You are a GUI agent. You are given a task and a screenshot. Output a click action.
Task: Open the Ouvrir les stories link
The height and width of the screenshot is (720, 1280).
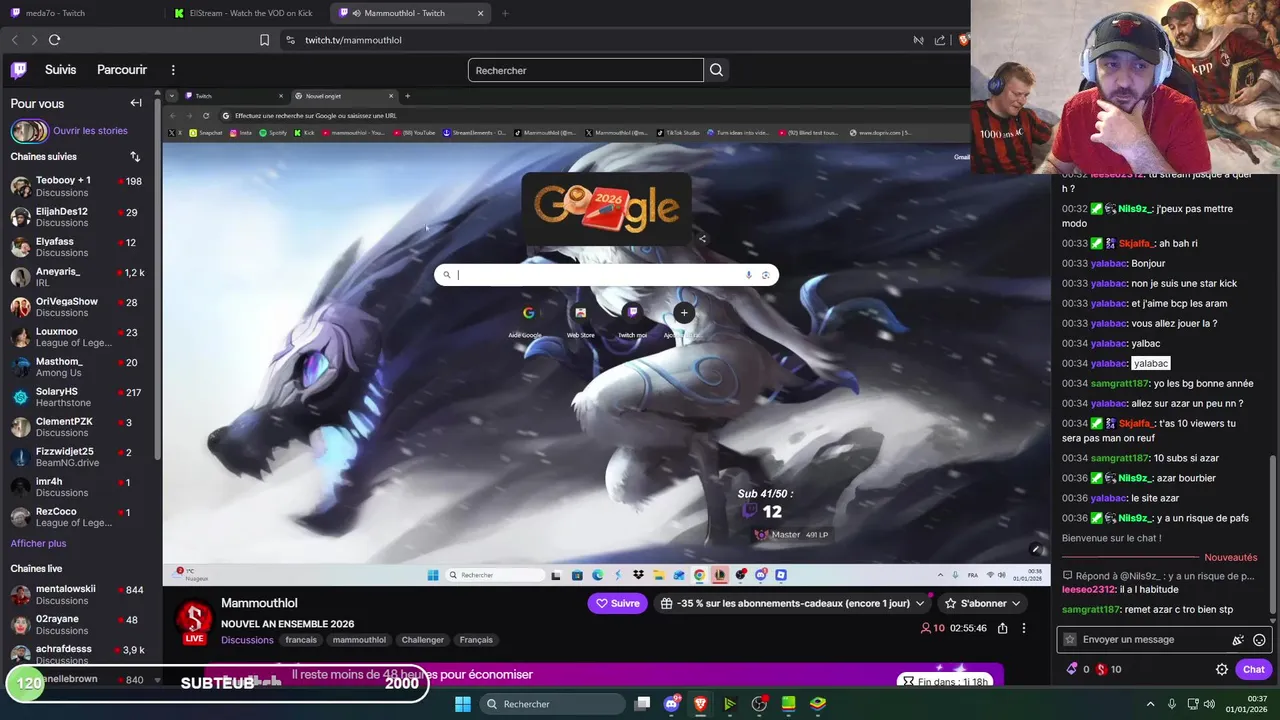click(x=90, y=131)
